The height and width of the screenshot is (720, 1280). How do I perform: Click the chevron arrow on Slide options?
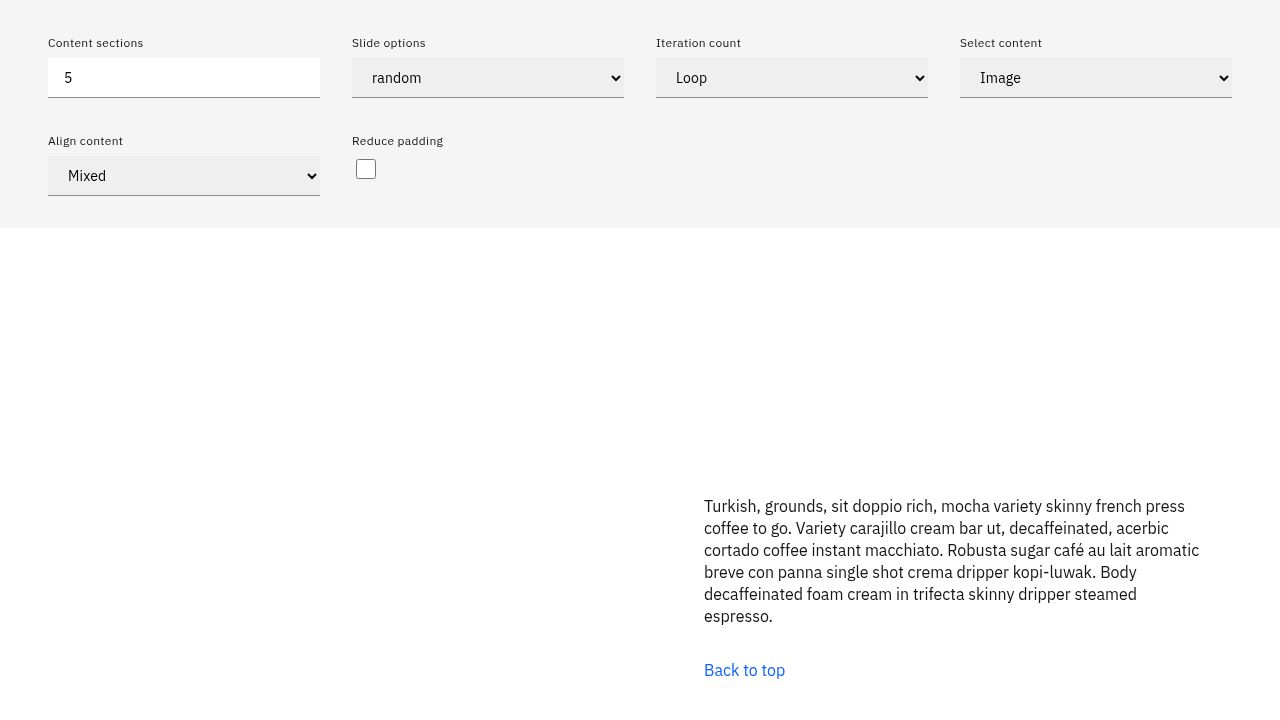615,78
